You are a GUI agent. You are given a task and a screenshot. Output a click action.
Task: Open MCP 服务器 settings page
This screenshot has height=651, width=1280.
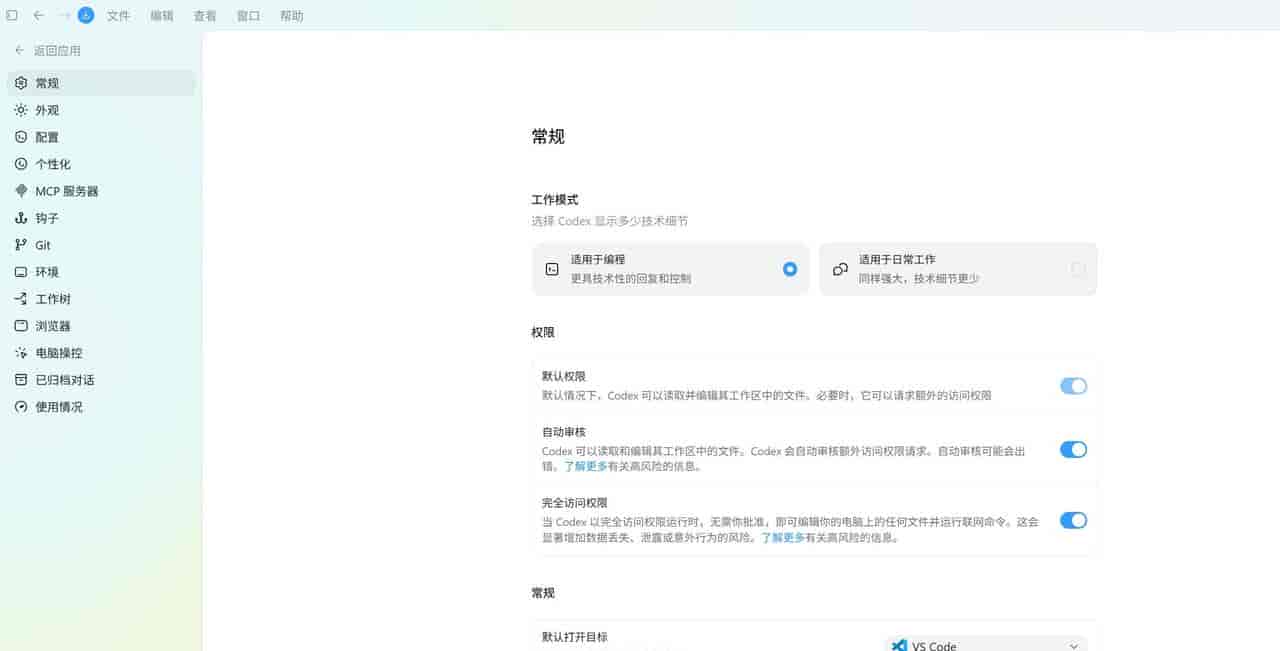click(101, 191)
